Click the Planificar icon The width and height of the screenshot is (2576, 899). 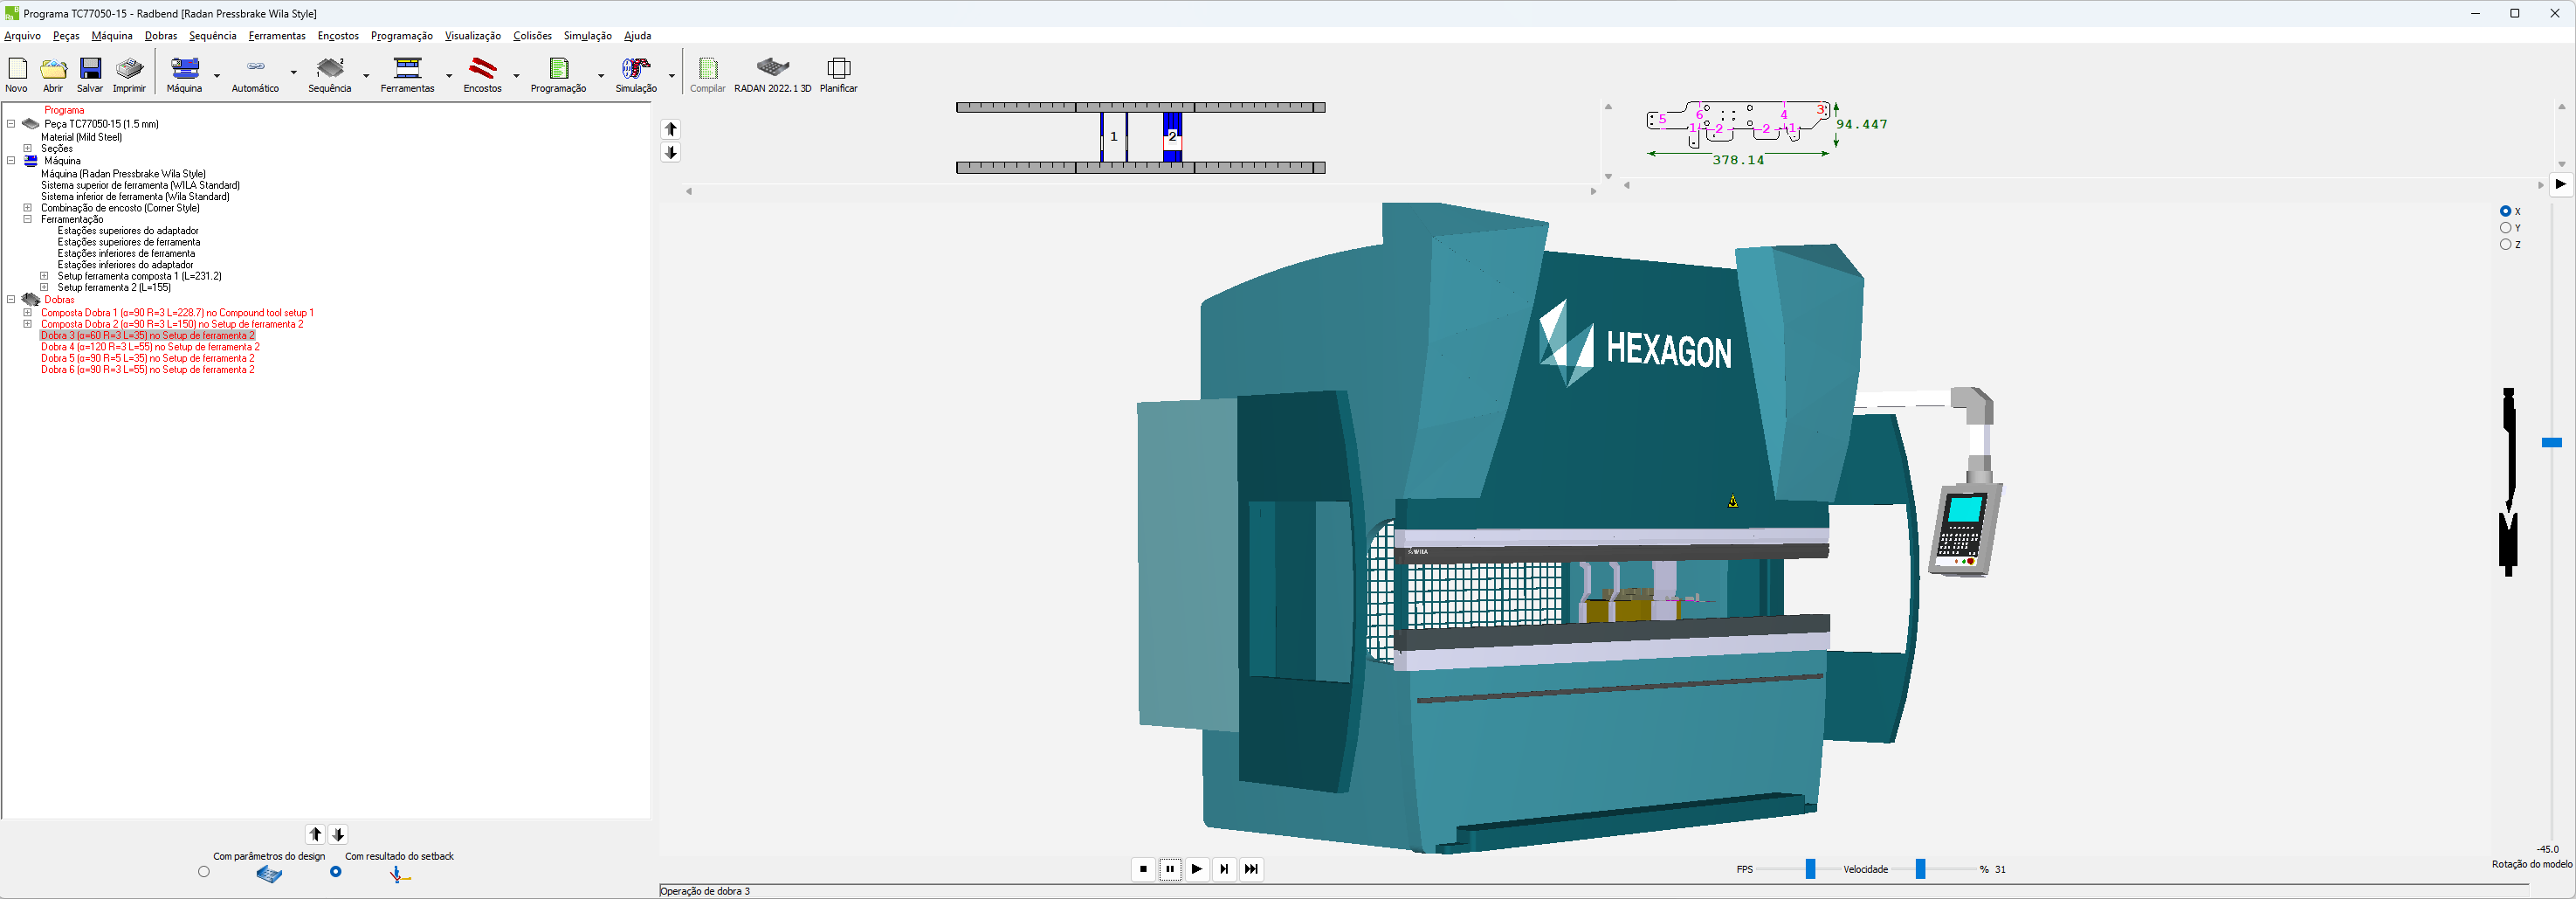click(838, 69)
